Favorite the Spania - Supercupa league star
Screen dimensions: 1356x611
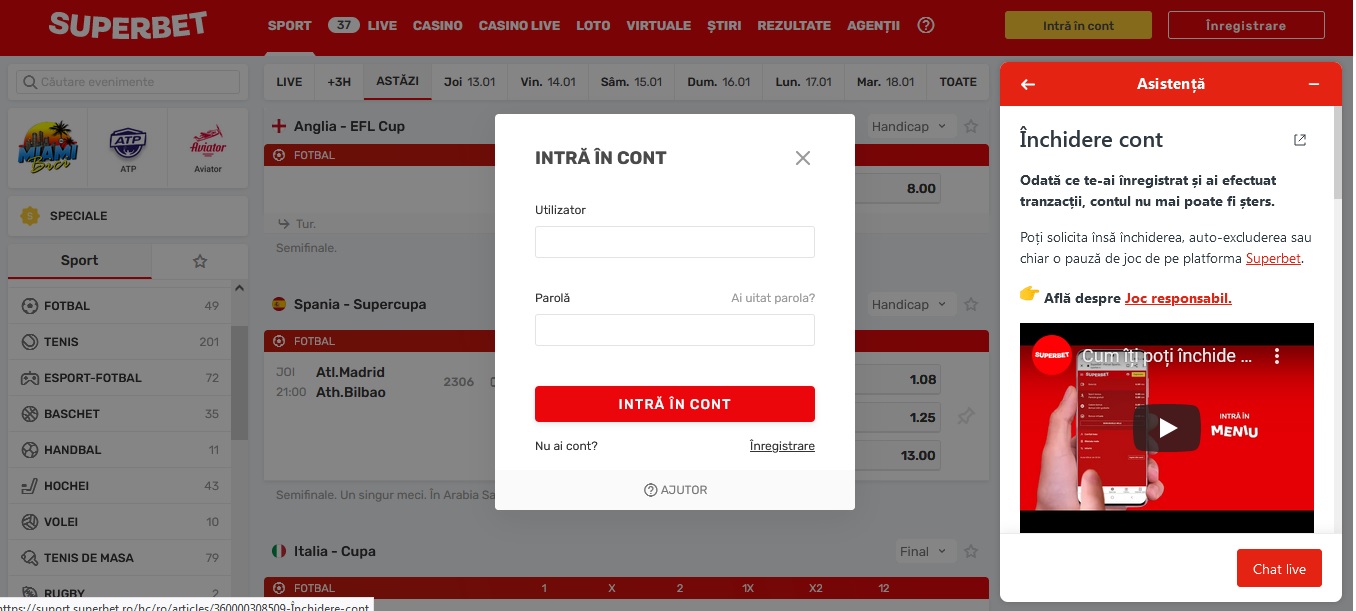(x=969, y=305)
